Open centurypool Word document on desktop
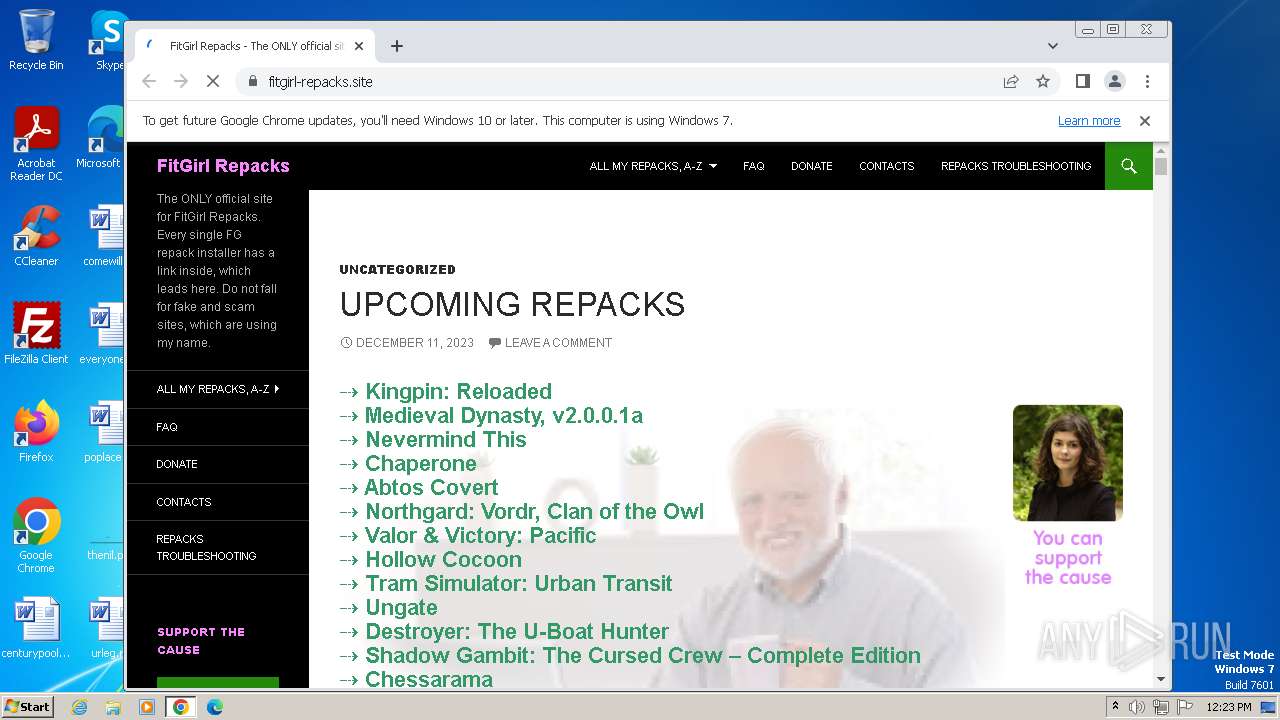1280x720 pixels. coord(36,628)
